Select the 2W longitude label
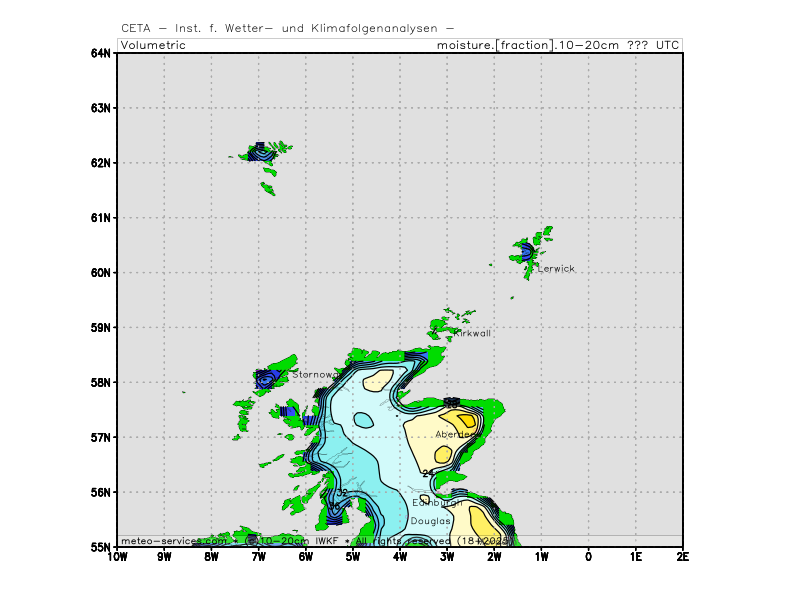 click(494, 557)
